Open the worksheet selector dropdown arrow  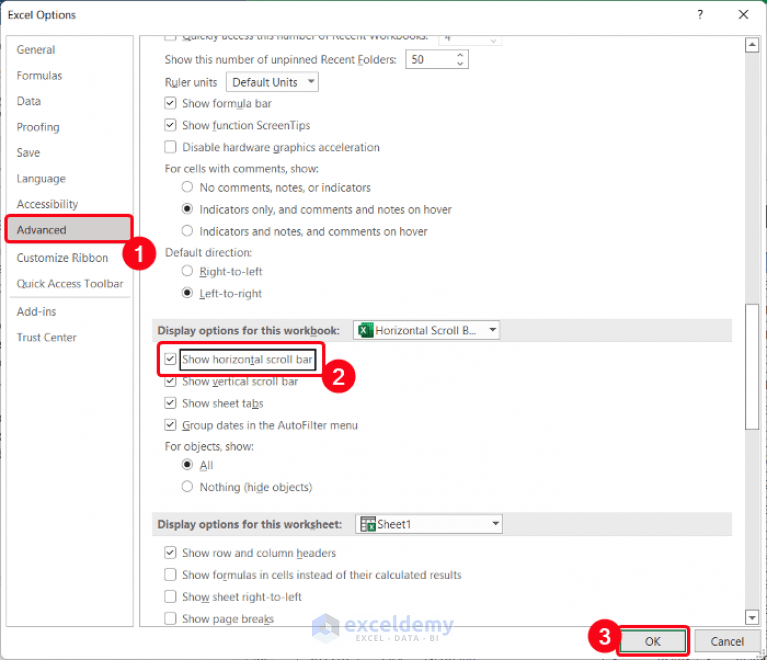pos(495,524)
